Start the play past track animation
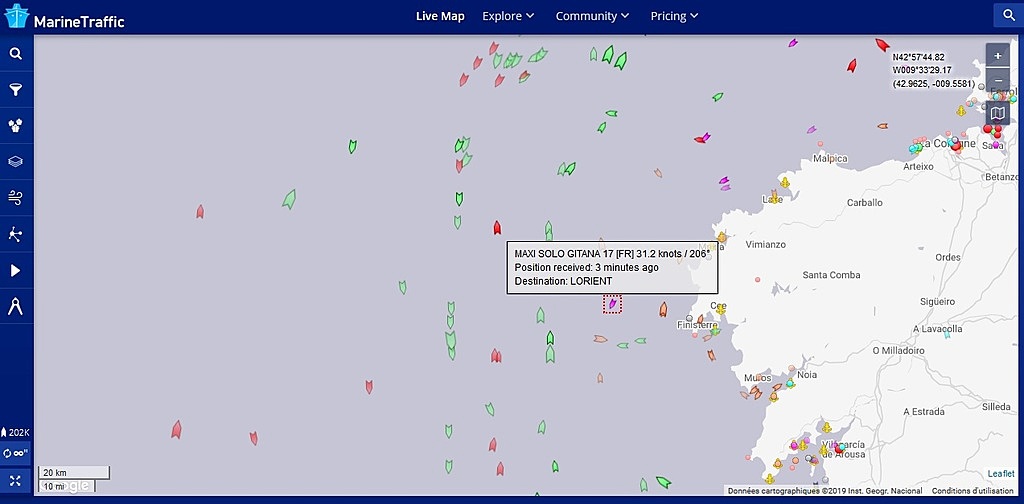This screenshot has height=504, width=1024. click(x=16, y=270)
